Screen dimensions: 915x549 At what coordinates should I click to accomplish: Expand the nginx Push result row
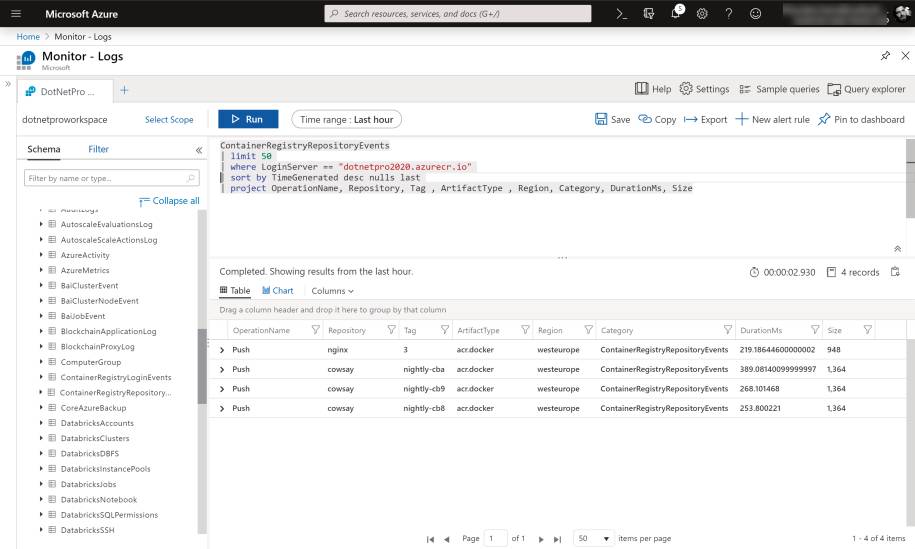coord(222,350)
